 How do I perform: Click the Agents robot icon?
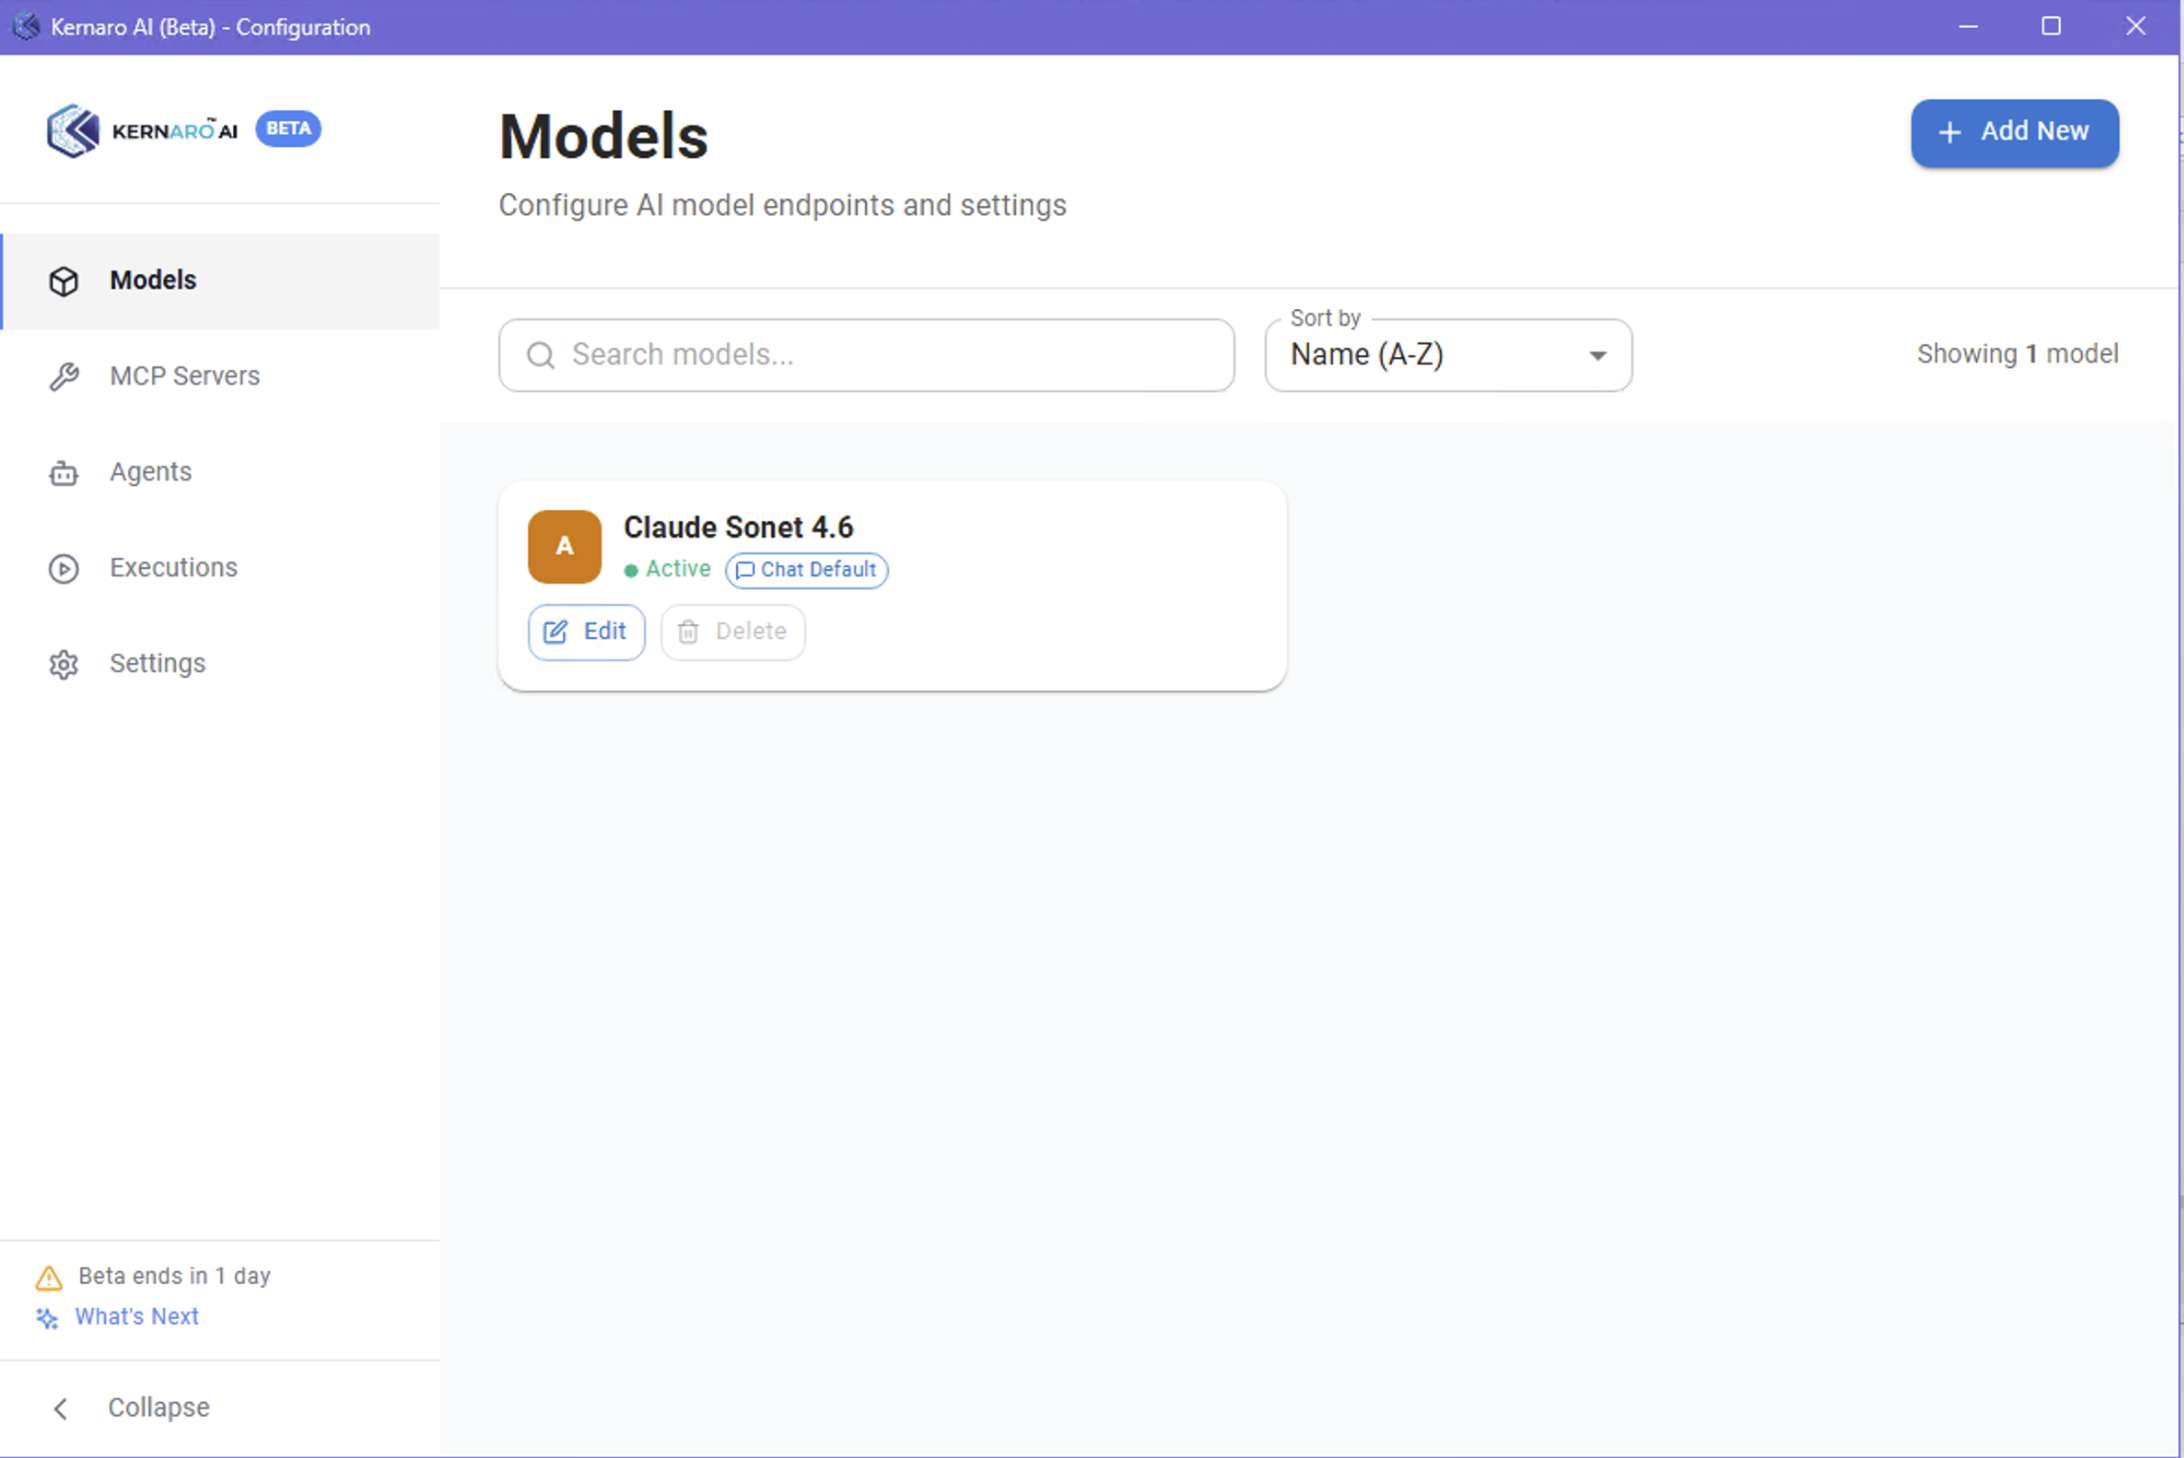point(64,472)
